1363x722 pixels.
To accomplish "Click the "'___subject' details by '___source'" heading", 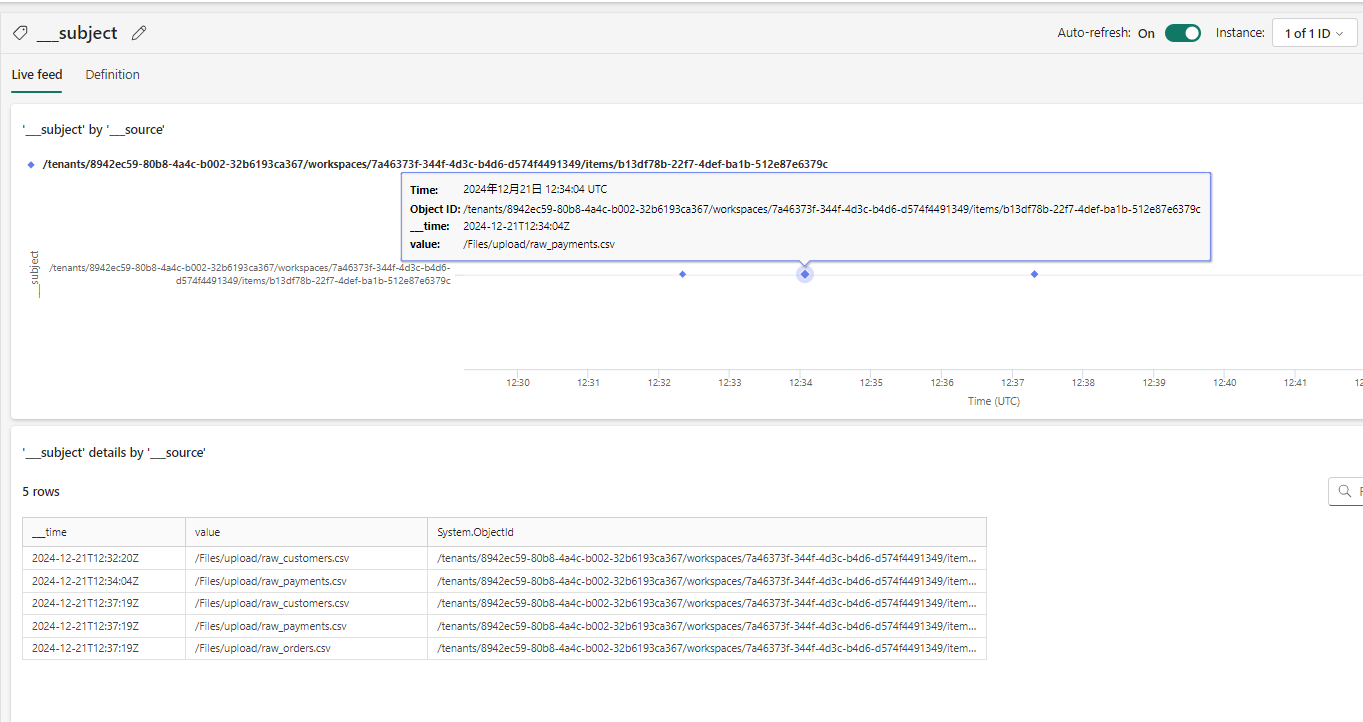I will 114,453.
